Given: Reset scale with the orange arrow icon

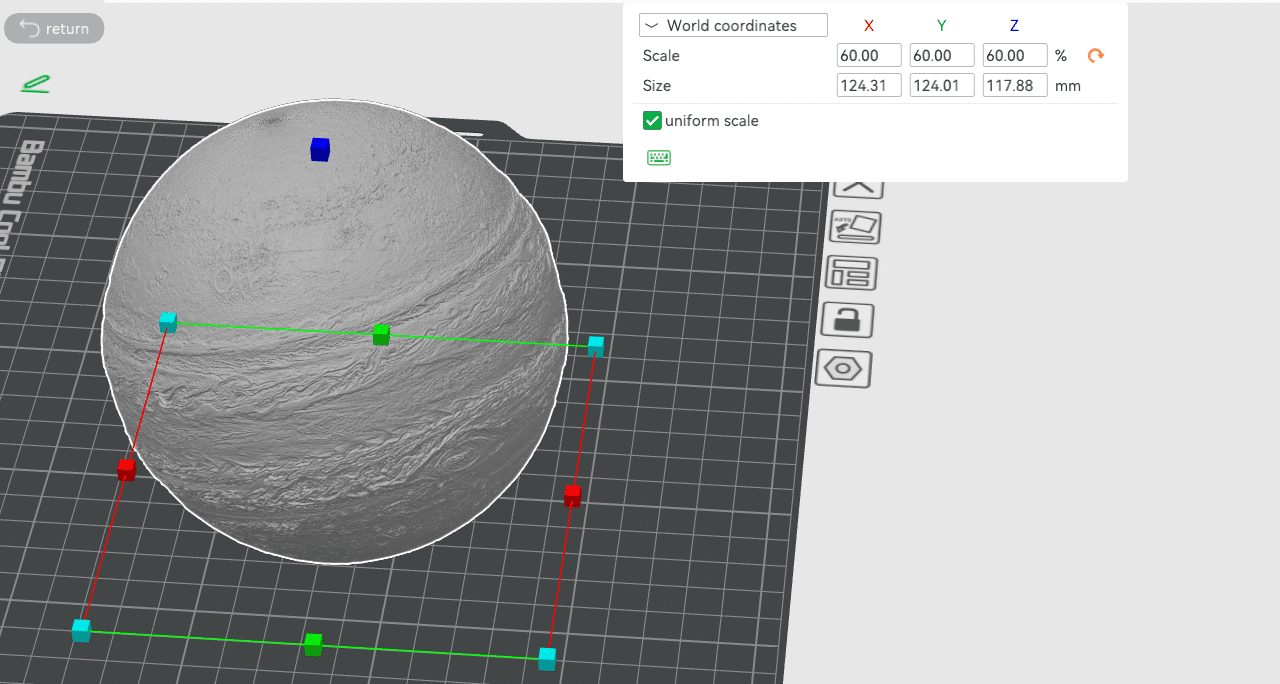Looking at the screenshot, I should tap(1096, 56).
